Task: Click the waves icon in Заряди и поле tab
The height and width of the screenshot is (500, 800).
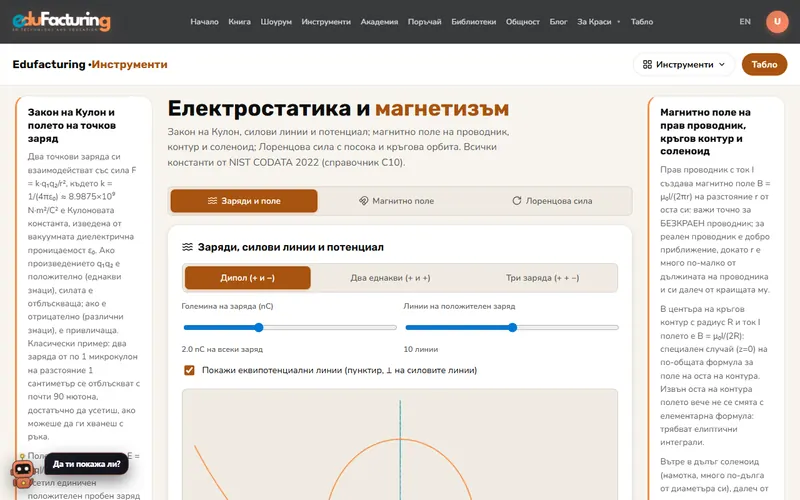Action: [212, 201]
